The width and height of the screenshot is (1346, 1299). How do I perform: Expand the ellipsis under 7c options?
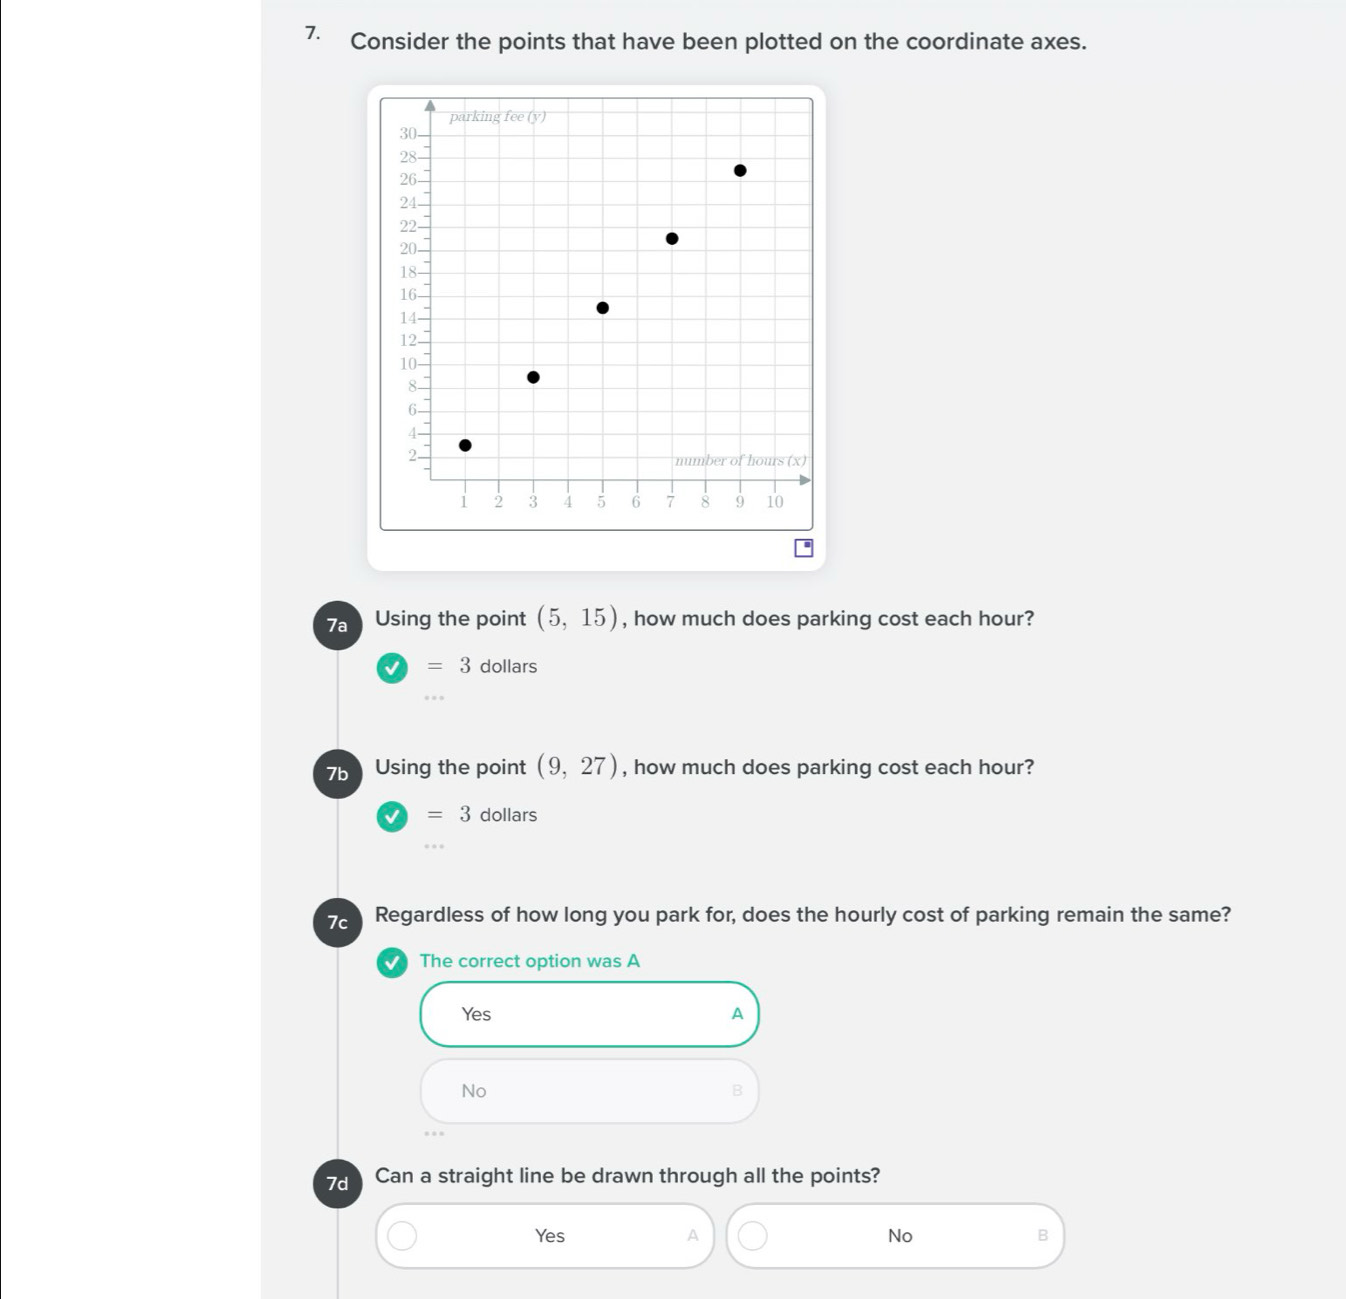coord(433,1134)
